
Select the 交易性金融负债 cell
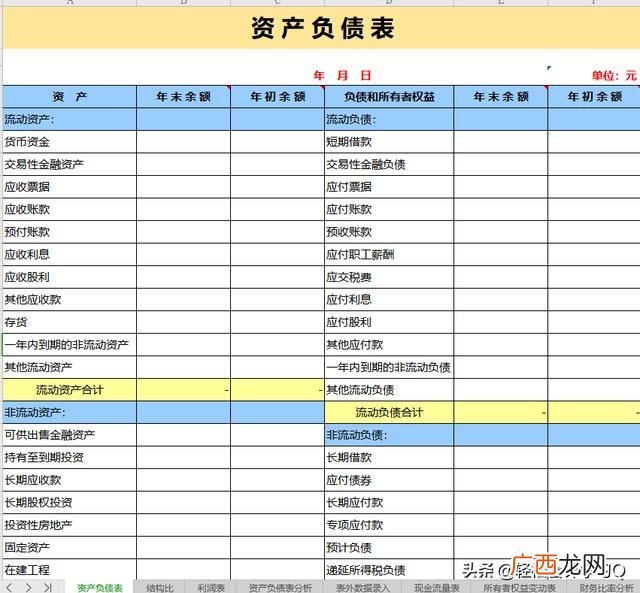389,164
